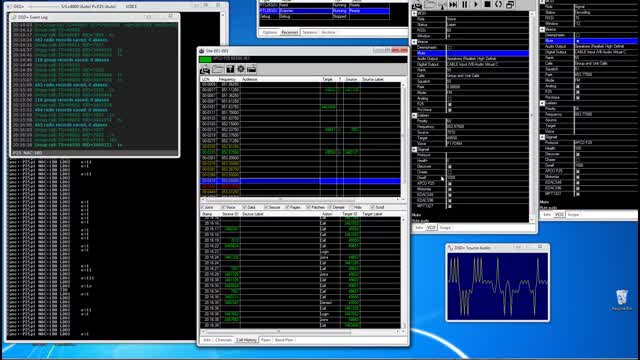Switch to the Info tab in Site window
This screenshot has height=360, width=640.
pos(207,340)
